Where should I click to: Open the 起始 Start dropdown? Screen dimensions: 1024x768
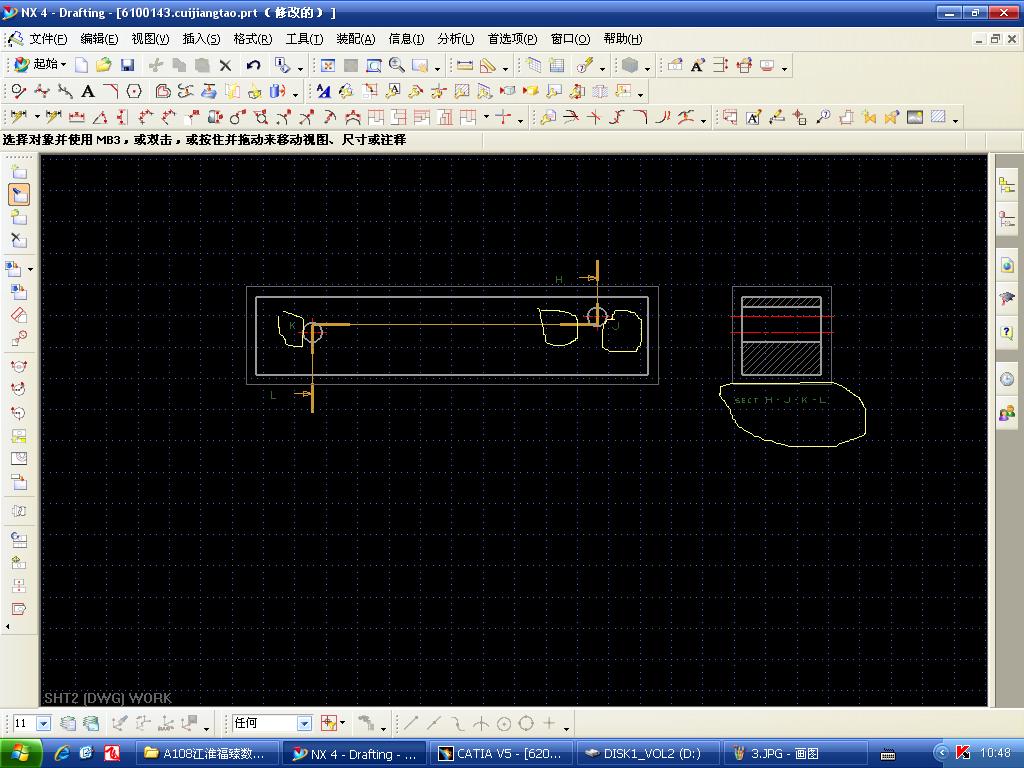tap(40, 64)
